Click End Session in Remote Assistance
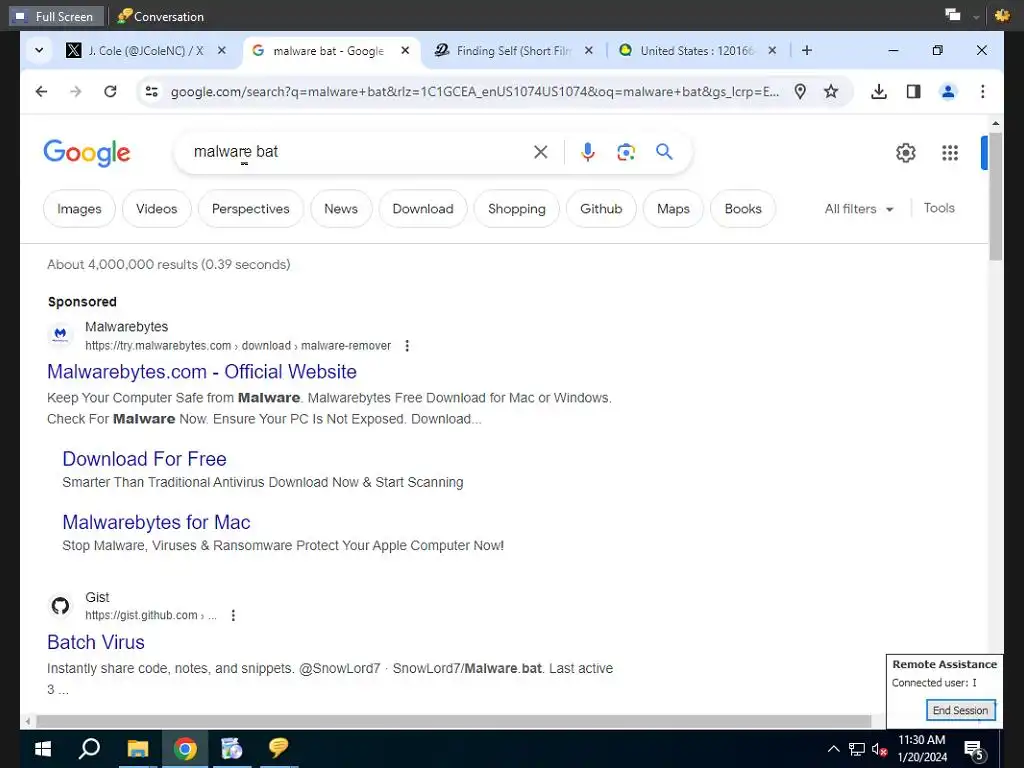 pos(960,710)
